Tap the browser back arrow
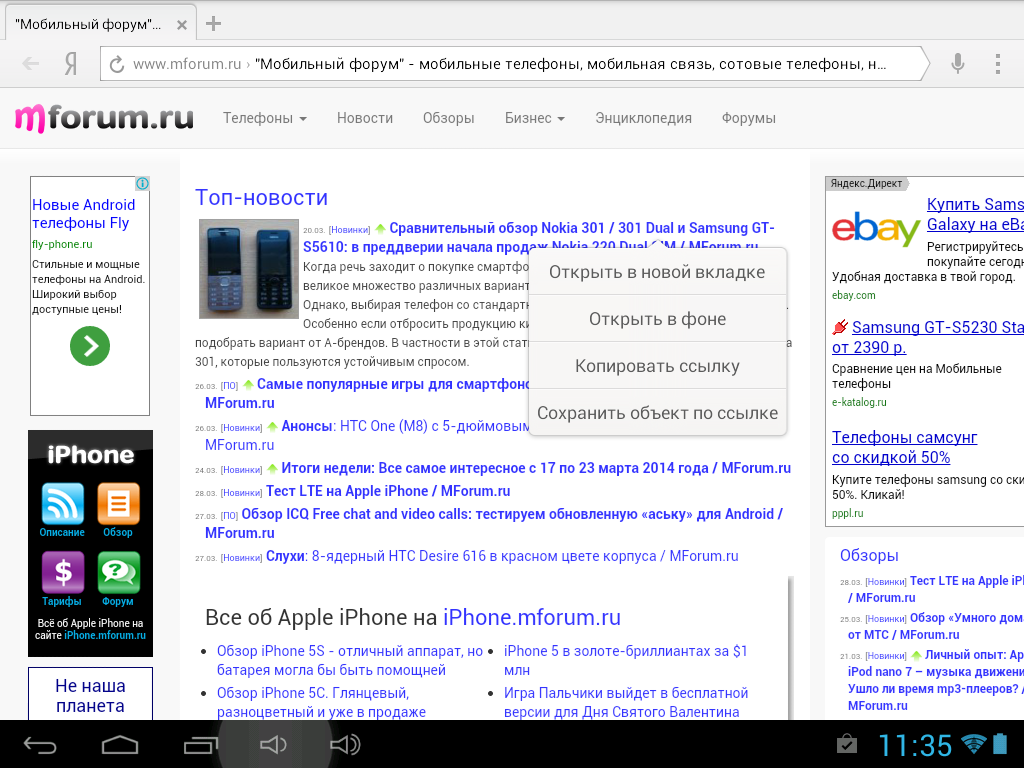The width and height of the screenshot is (1024, 768). click(x=31, y=64)
